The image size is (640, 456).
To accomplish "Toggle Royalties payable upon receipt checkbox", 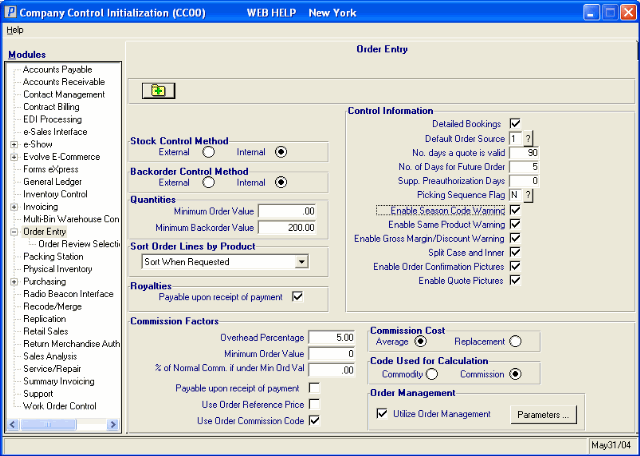I will (298, 297).
